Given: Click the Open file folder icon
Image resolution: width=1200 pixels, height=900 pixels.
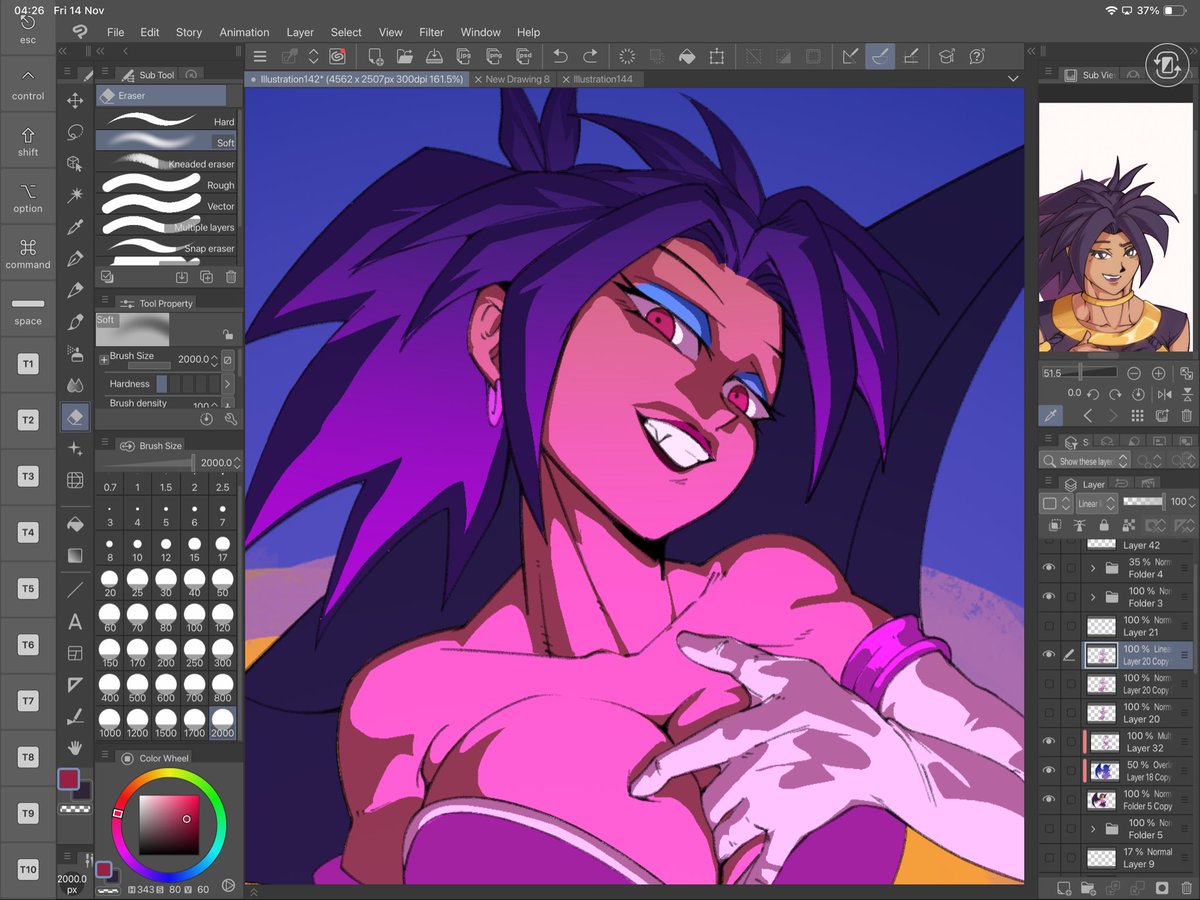Looking at the screenshot, I should coord(405,56).
